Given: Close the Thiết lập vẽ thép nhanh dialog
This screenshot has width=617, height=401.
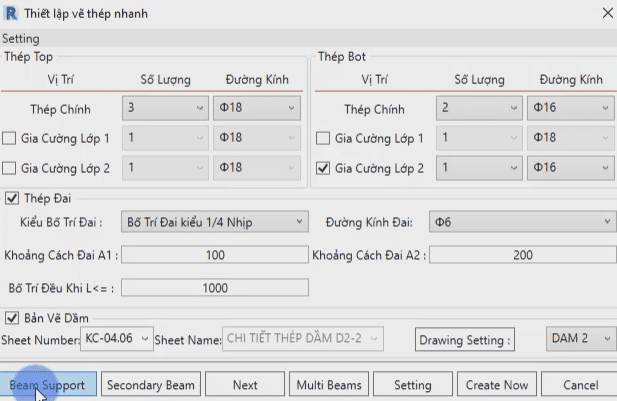Looking at the screenshot, I should point(607,13).
